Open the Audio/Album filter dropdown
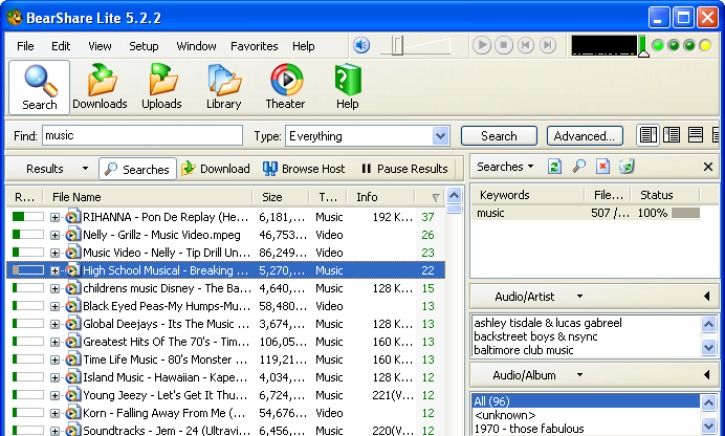The height and width of the screenshot is (436, 725). coord(580,375)
